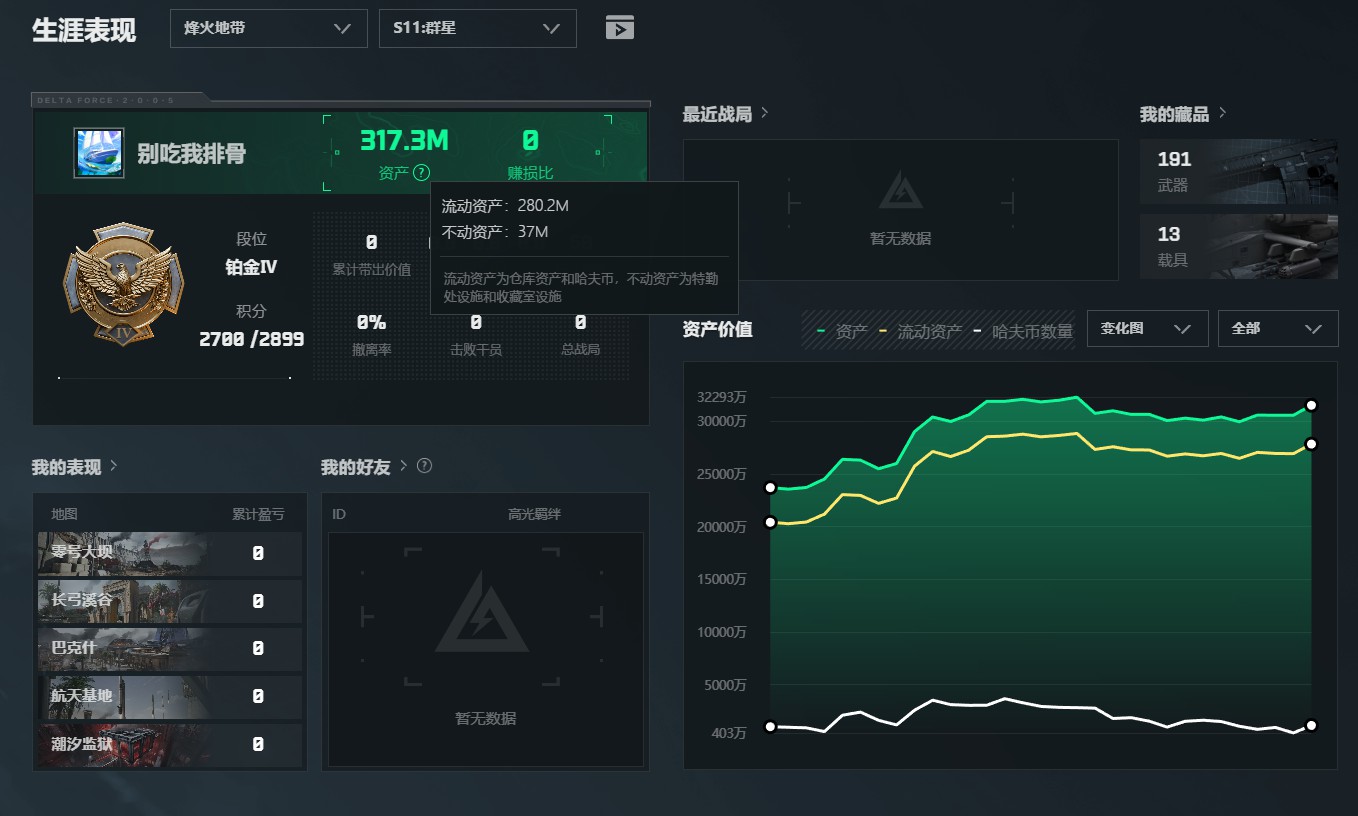Image resolution: width=1358 pixels, height=816 pixels.
Task: Click the 累计盈亏 column header
Action: [258, 514]
